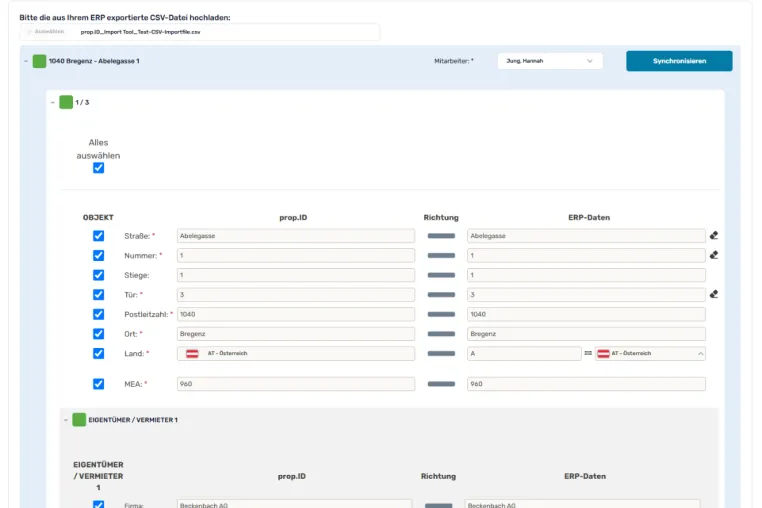Viewport: 762px width, 508px height.
Task: Click the Synchronisieren button
Action: 679,61
